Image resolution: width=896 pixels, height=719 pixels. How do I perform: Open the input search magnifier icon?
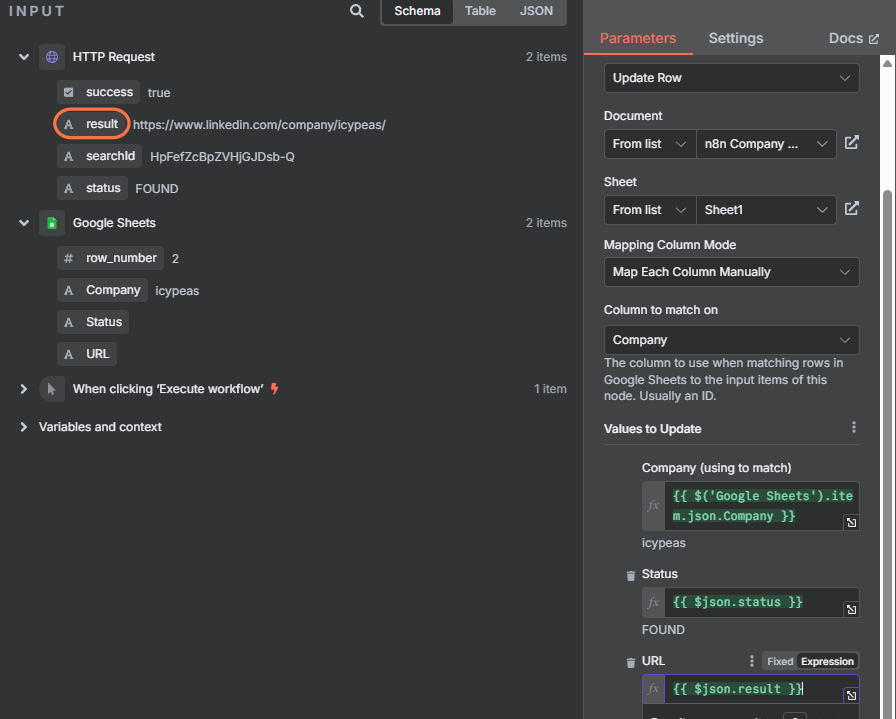(x=357, y=11)
